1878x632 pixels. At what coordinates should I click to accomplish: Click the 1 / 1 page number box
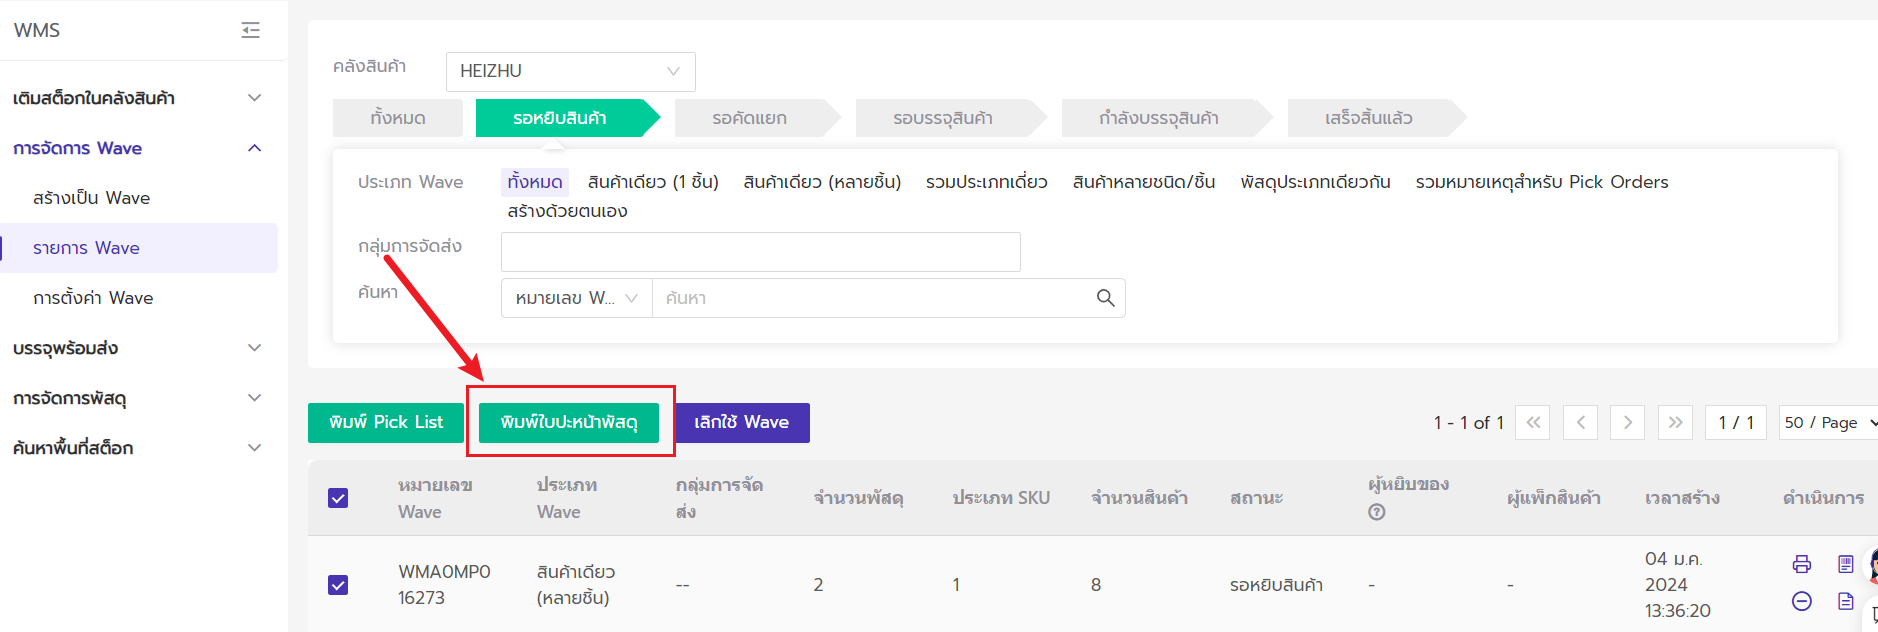point(1736,422)
